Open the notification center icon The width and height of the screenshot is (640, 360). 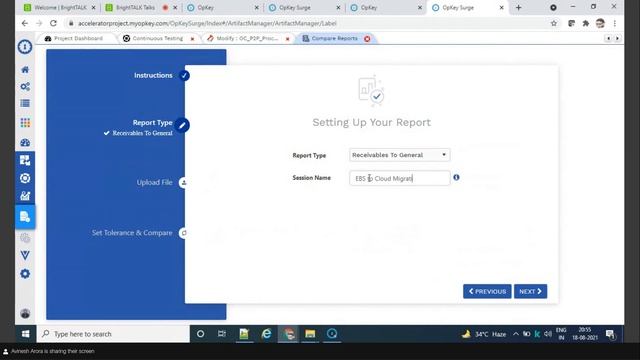611,334
